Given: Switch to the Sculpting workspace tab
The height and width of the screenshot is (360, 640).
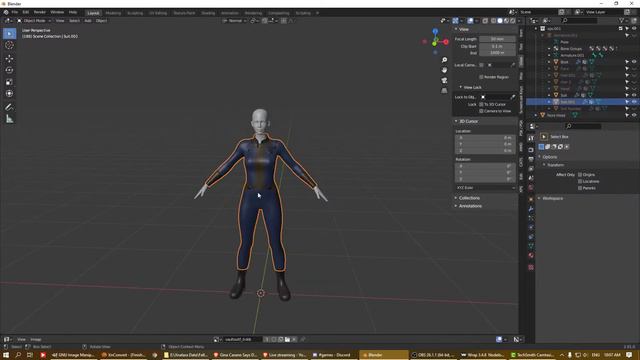Looking at the screenshot, I should [x=135, y=13].
